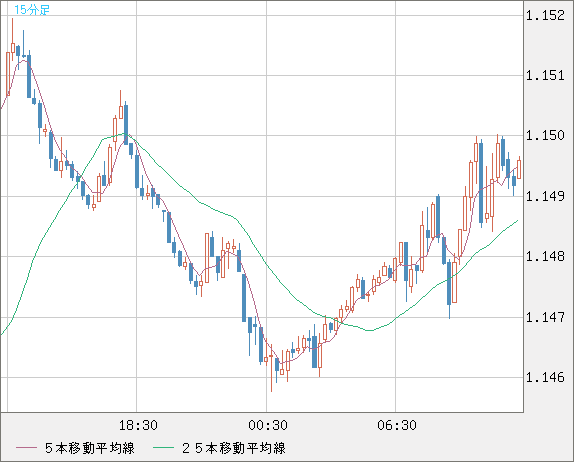
Task: Click the 15分足 timeframe label
Action: pyautogui.click(x=31, y=10)
